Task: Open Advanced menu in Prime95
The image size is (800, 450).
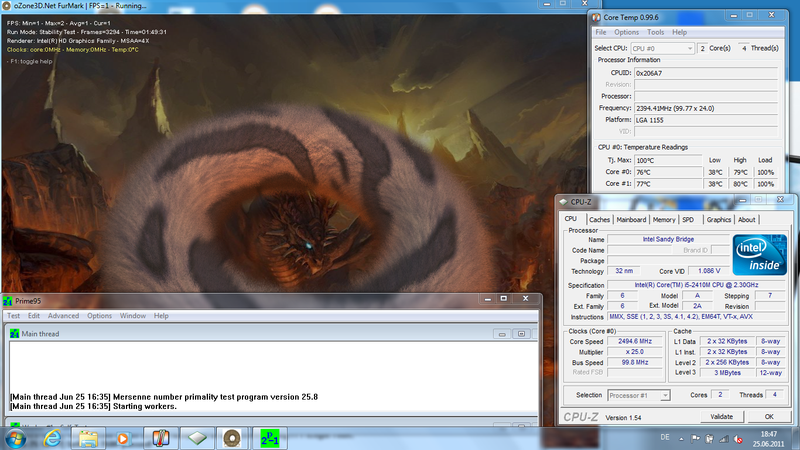Action: coord(63,316)
